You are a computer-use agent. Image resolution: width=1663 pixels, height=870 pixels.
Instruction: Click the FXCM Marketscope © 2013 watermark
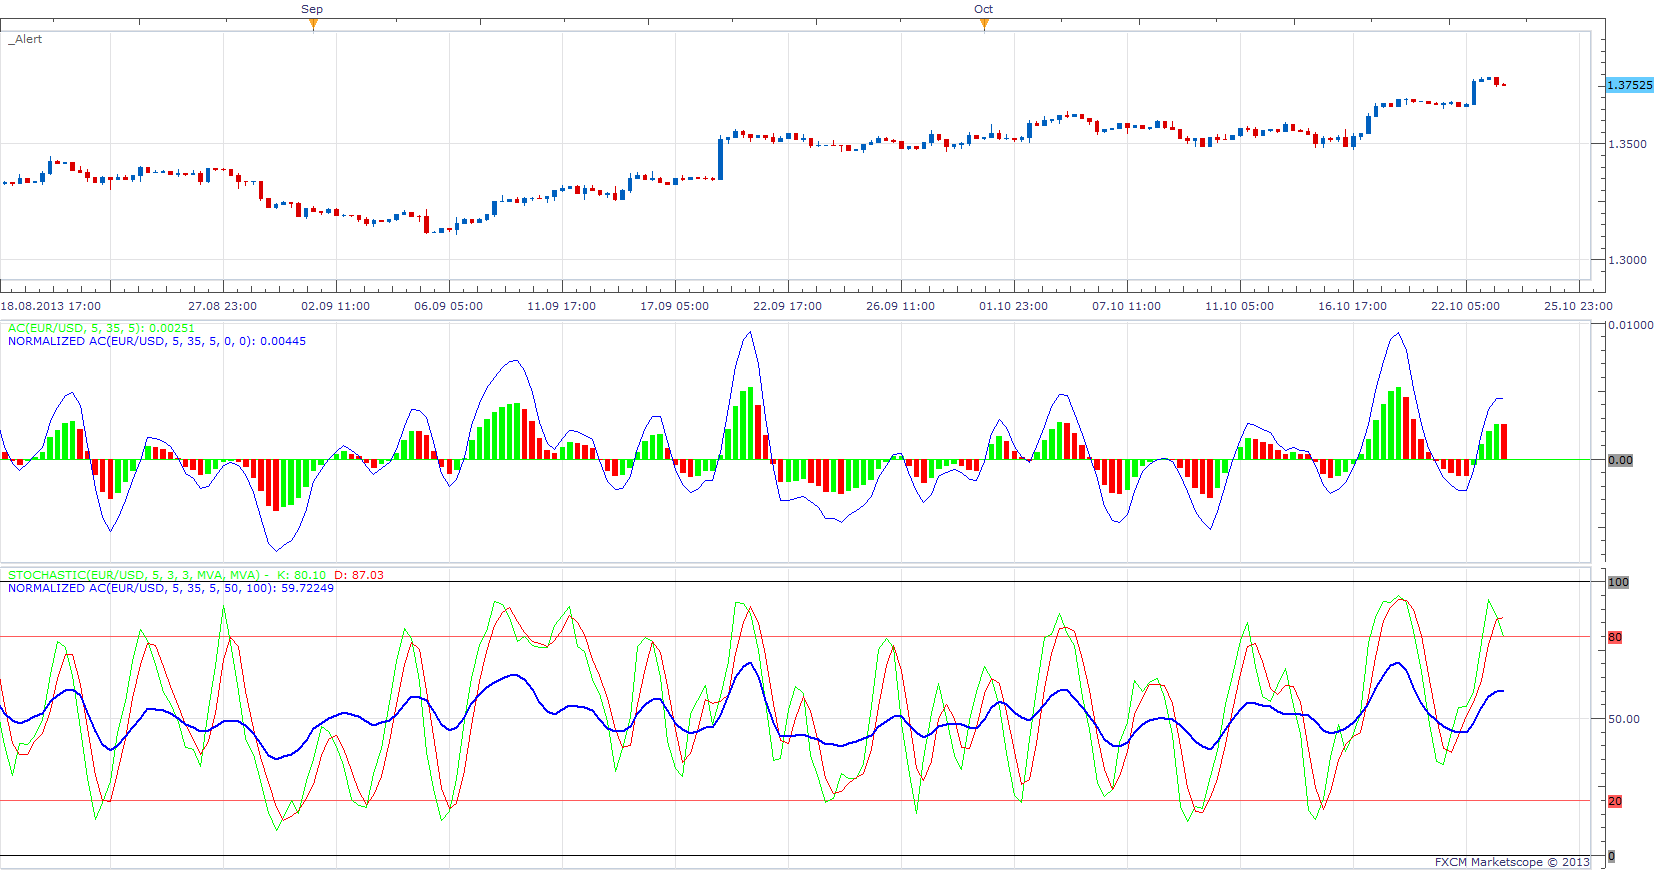click(1512, 862)
